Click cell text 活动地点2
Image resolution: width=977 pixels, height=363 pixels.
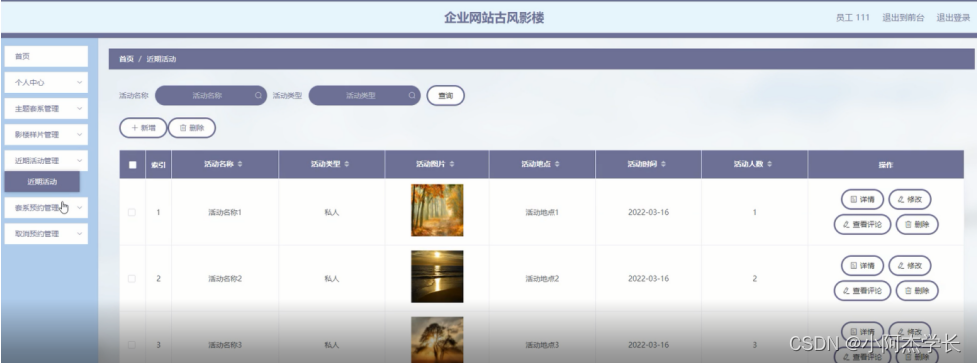pyautogui.click(x=542, y=278)
